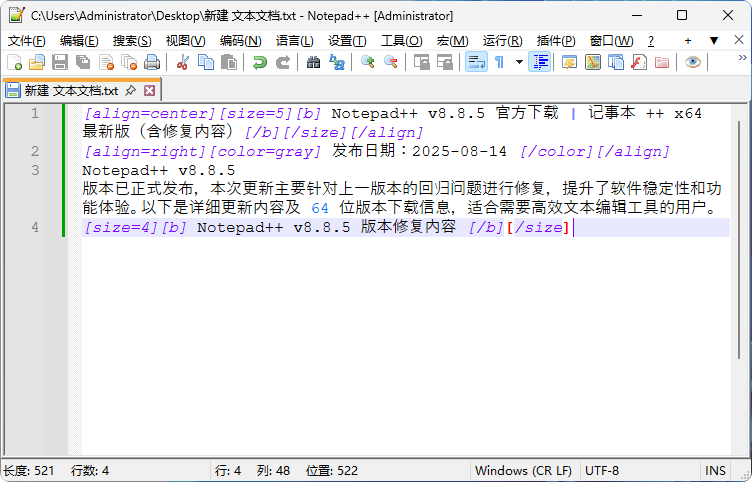Toggle show all characters pilcrow button
The height and width of the screenshot is (482, 752).
(499, 62)
